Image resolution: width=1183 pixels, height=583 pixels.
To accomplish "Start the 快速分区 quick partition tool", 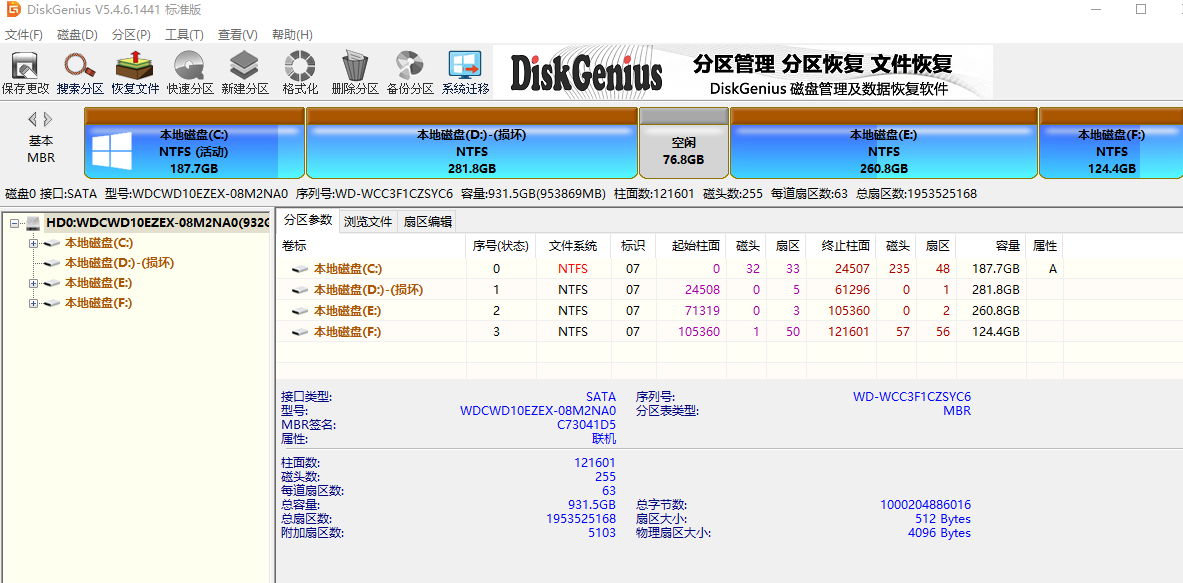I will click(x=190, y=73).
